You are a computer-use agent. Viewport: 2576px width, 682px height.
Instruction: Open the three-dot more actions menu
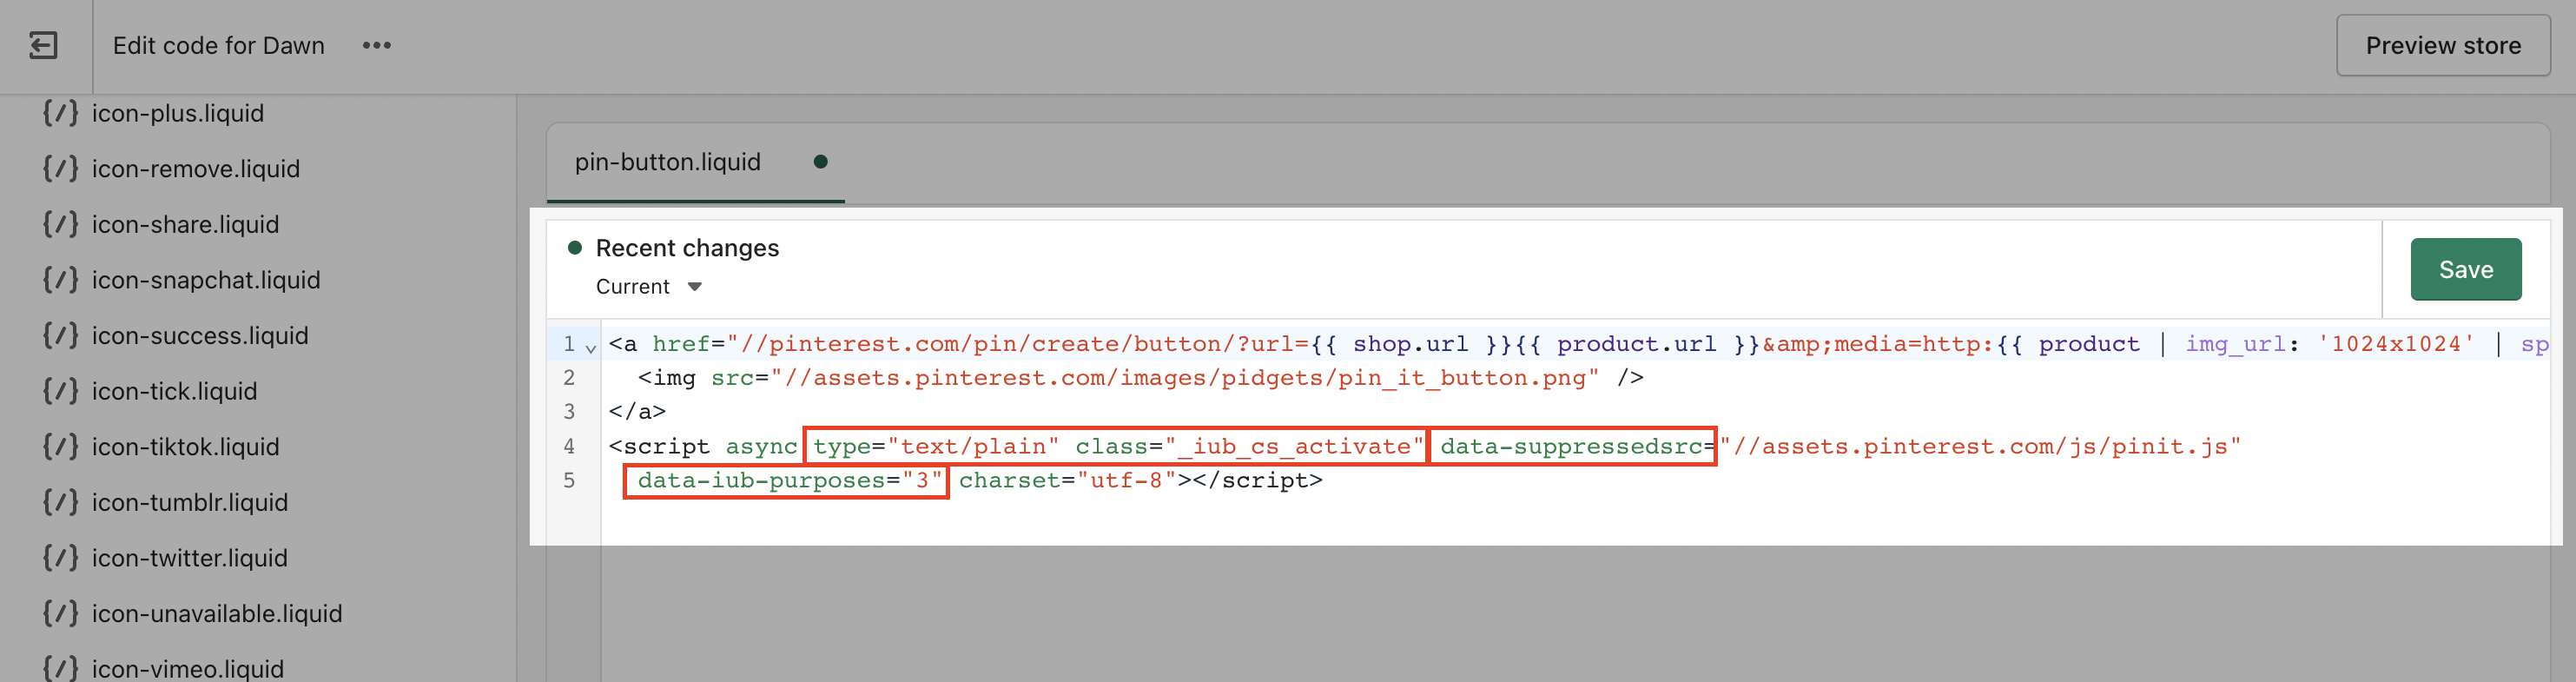[376, 46]
